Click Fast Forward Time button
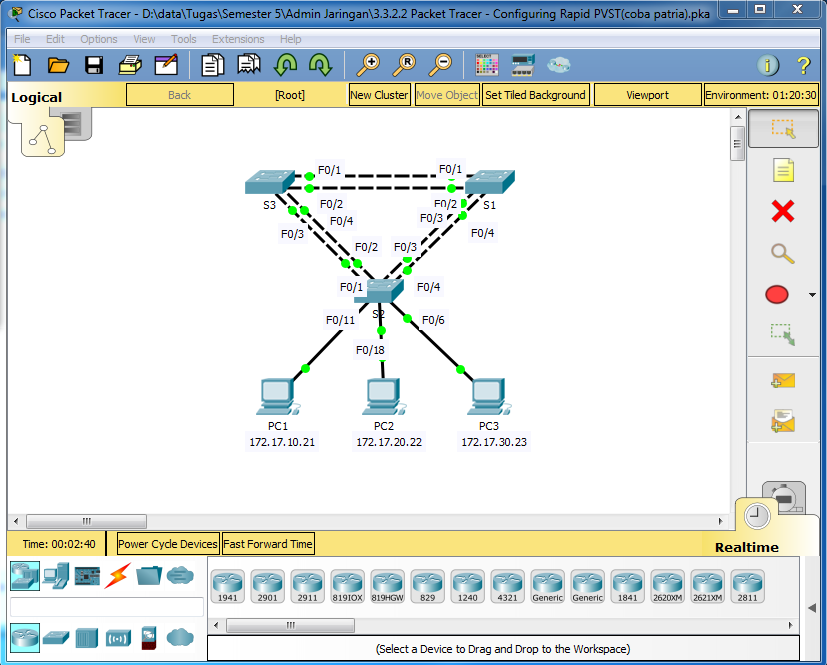827x665 pixels. [268, 544]
